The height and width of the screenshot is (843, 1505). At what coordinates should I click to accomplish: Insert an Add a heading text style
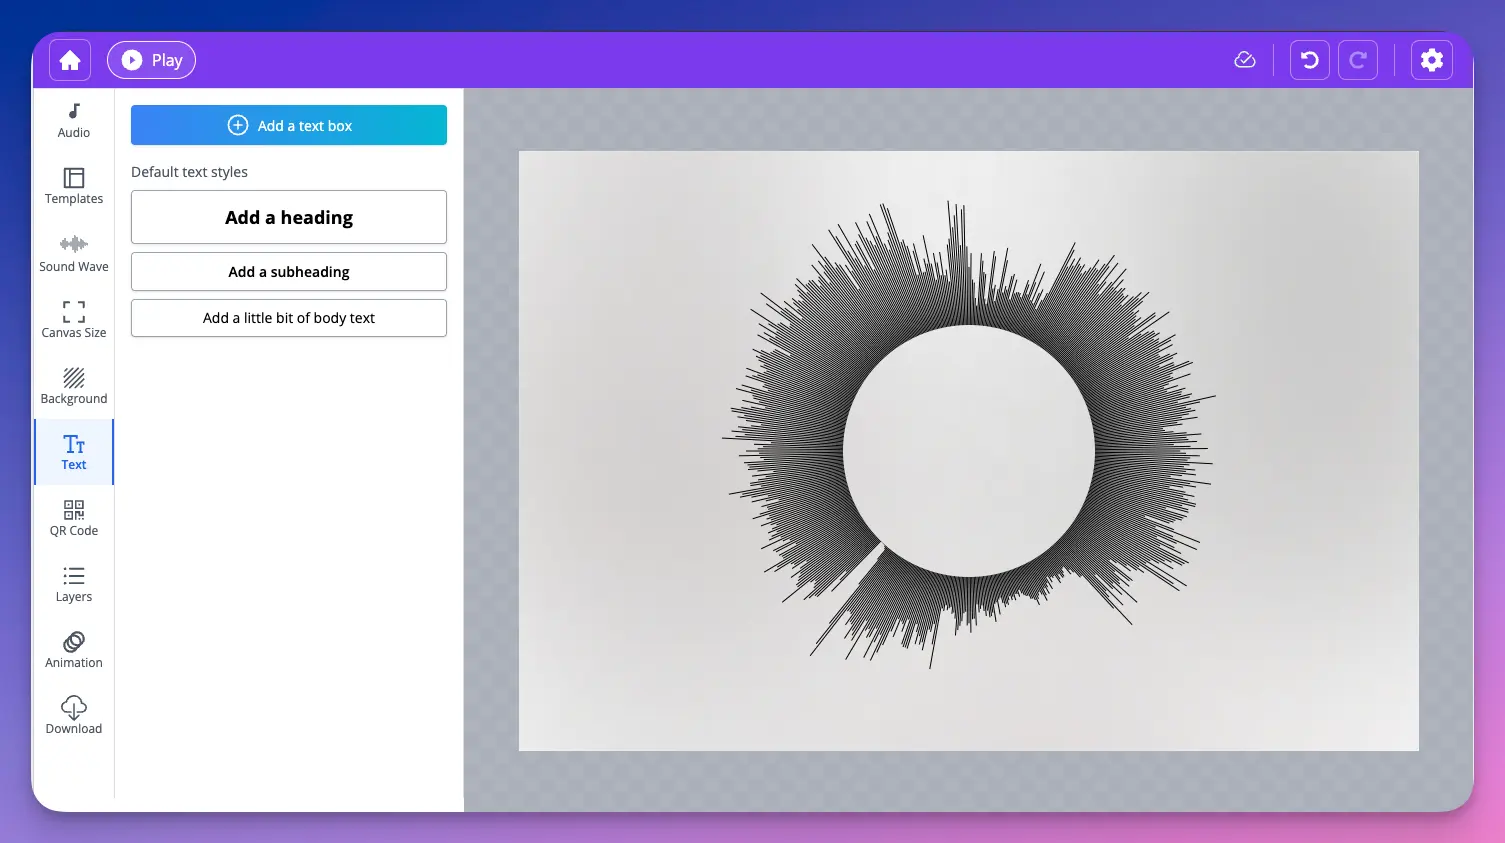(288, 217)
